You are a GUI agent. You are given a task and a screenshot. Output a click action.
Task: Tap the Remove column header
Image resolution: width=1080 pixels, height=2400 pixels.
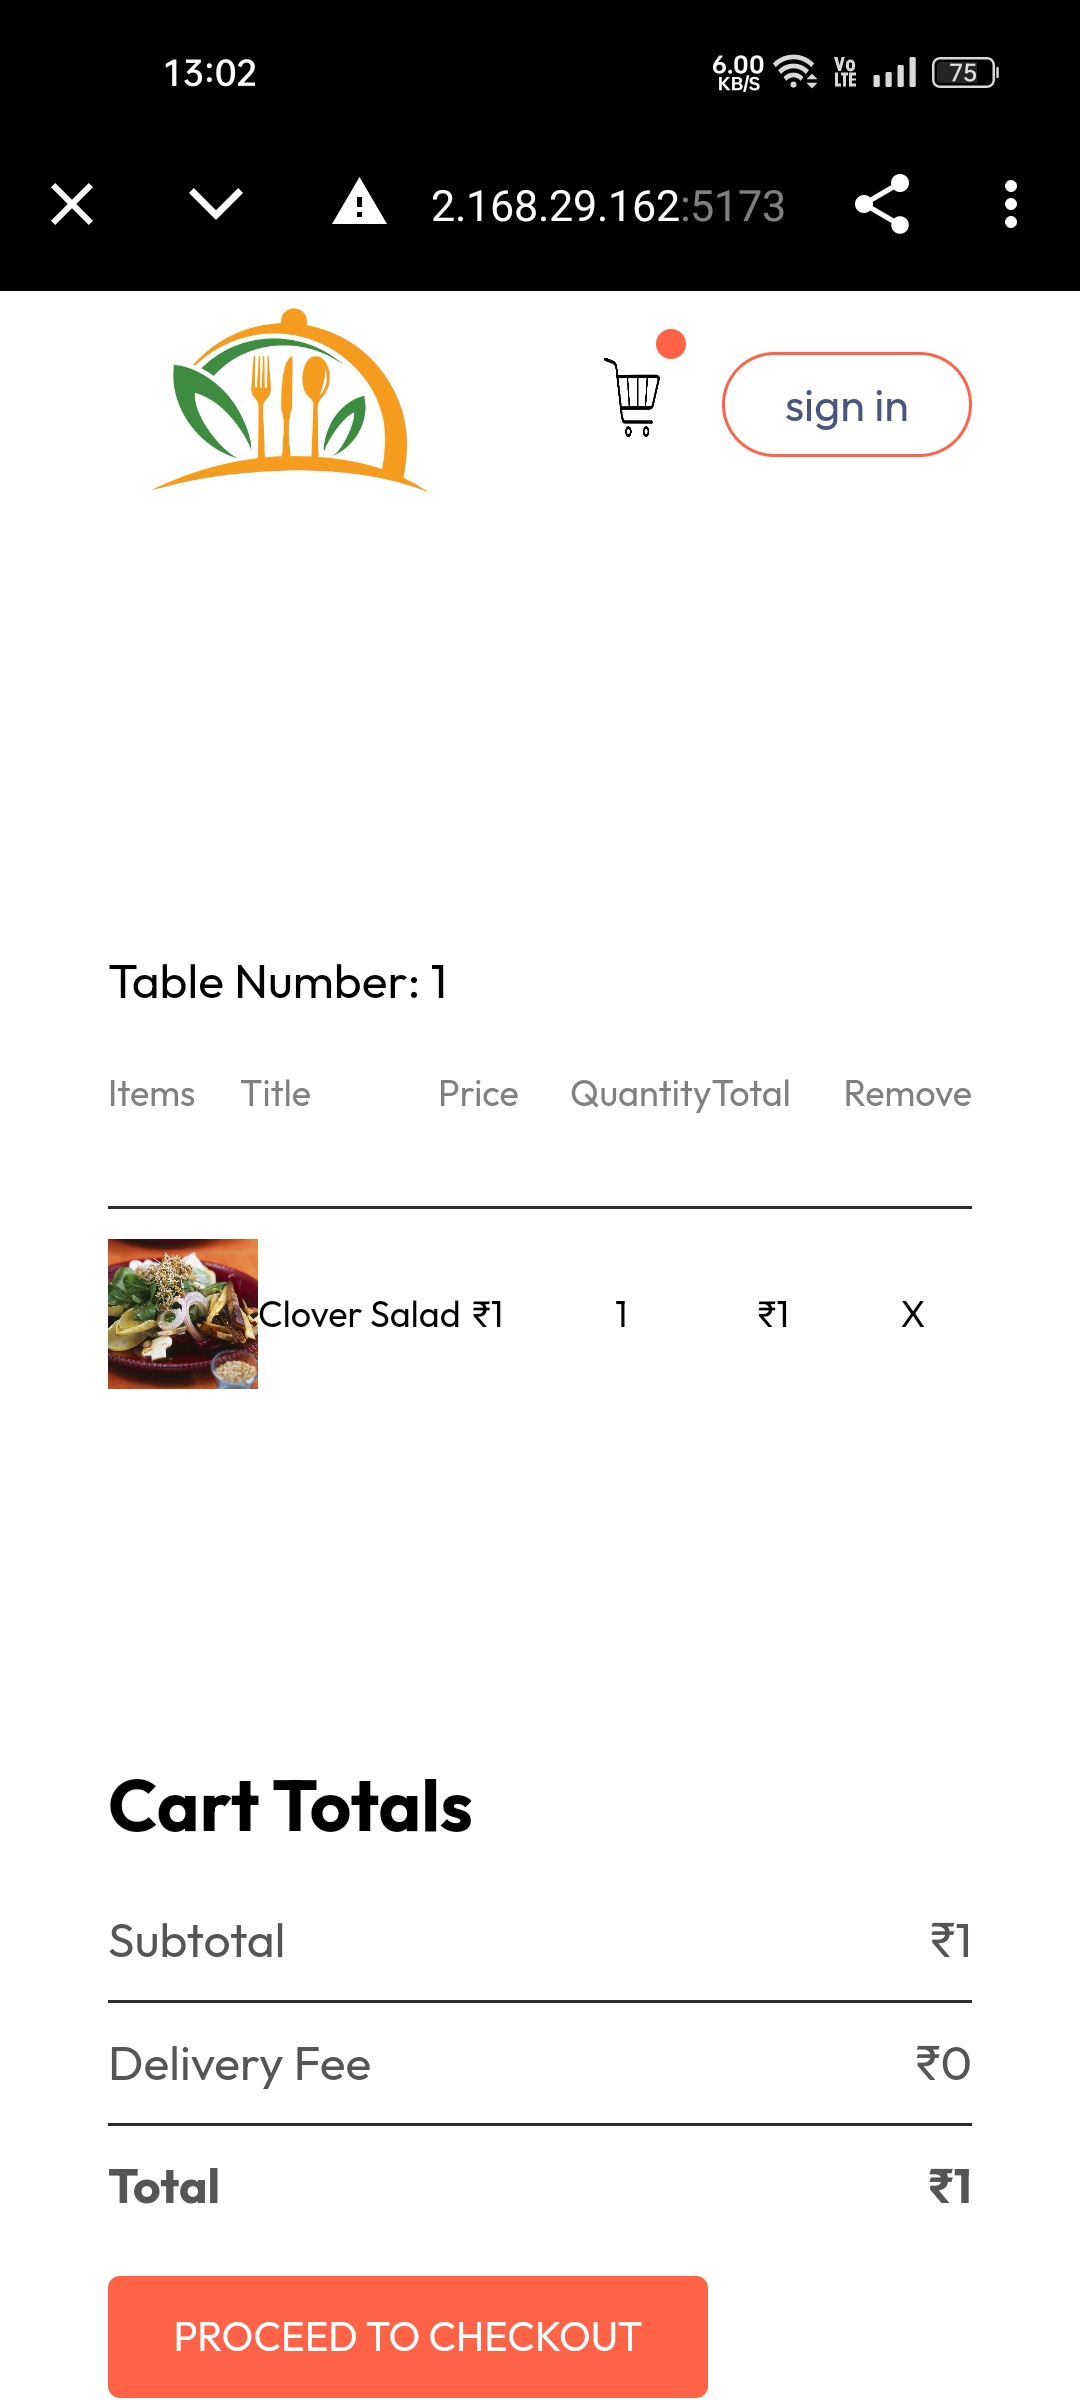(x=908, y=1094)
